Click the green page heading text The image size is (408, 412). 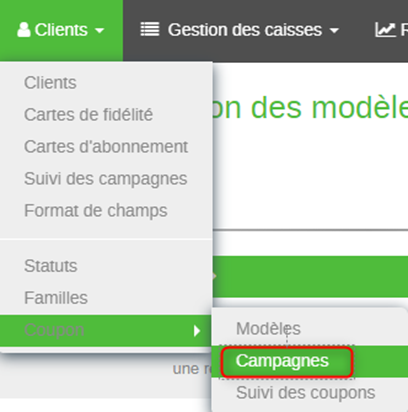(x=310, y=108)
